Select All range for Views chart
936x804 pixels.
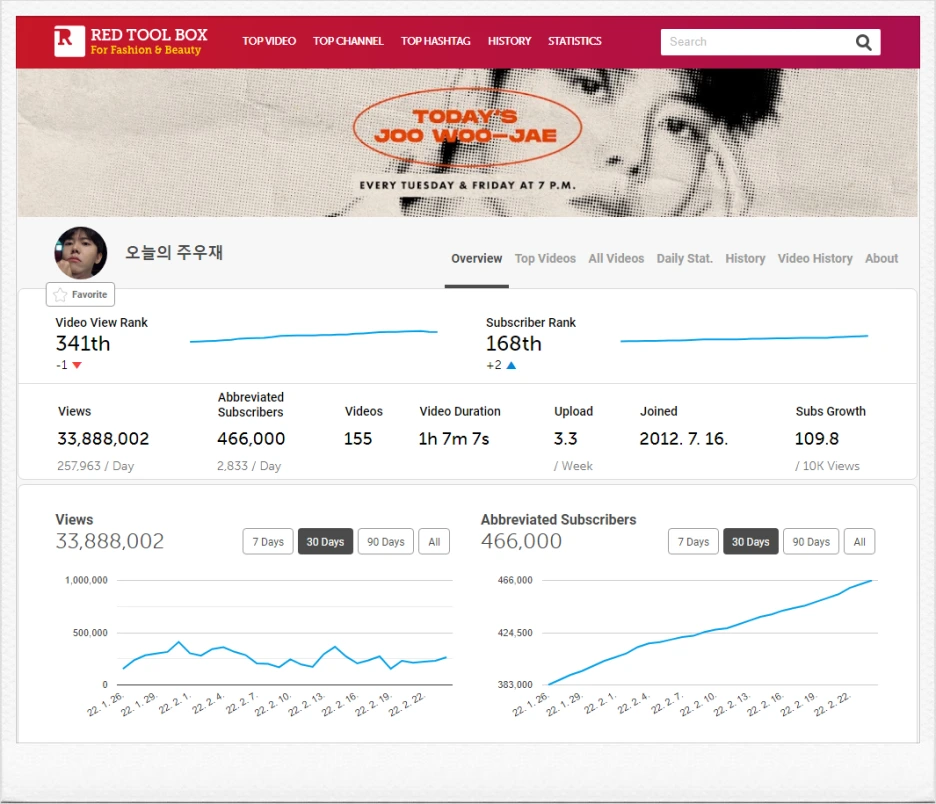tap(434, 541)
